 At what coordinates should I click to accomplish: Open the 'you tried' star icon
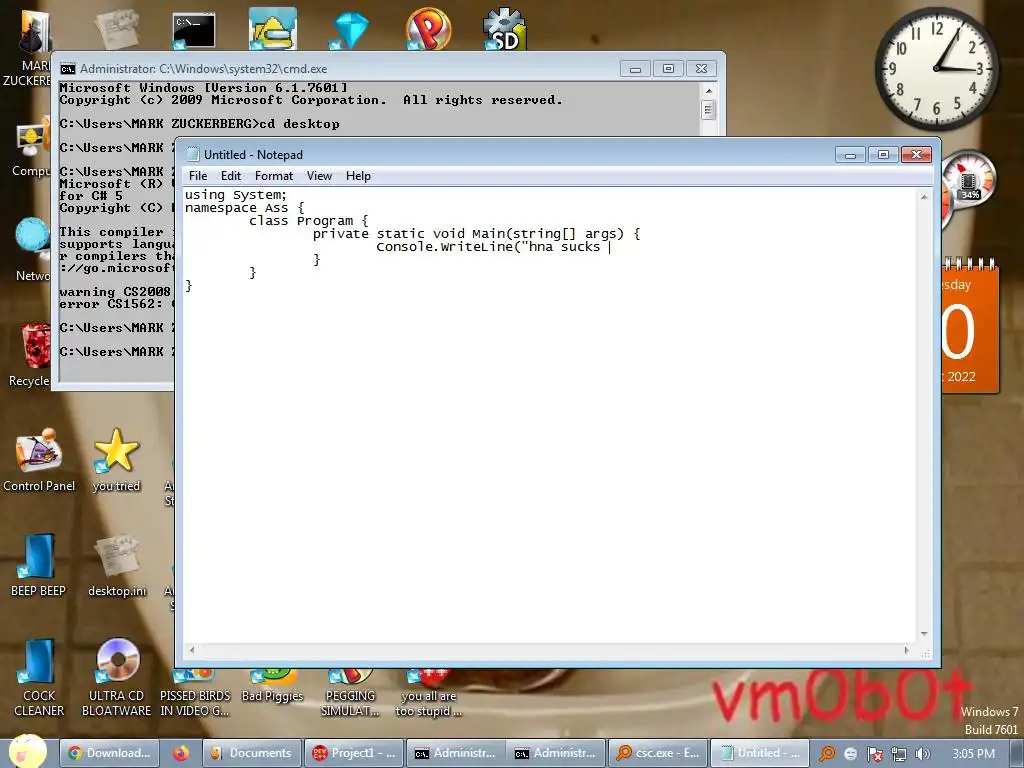coord(116,451)
